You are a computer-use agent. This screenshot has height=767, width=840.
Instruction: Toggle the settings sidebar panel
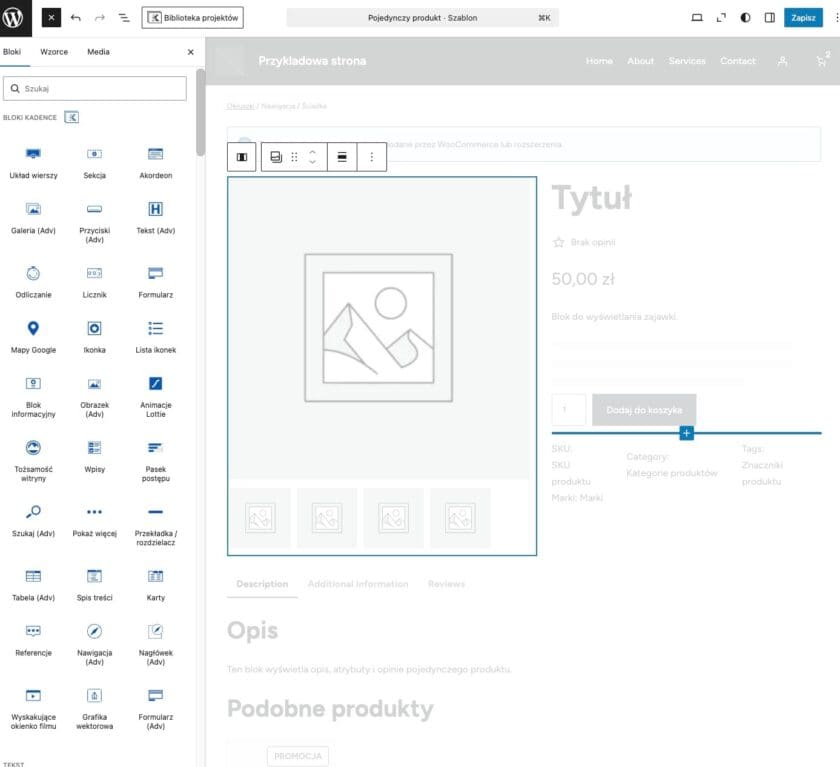[769, 18]
